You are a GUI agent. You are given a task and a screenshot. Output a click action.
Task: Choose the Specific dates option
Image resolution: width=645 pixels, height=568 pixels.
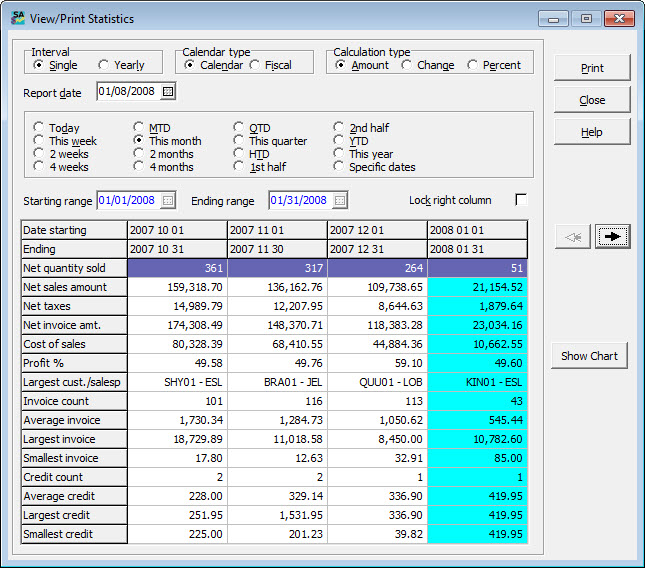click(x=340, y=167)
